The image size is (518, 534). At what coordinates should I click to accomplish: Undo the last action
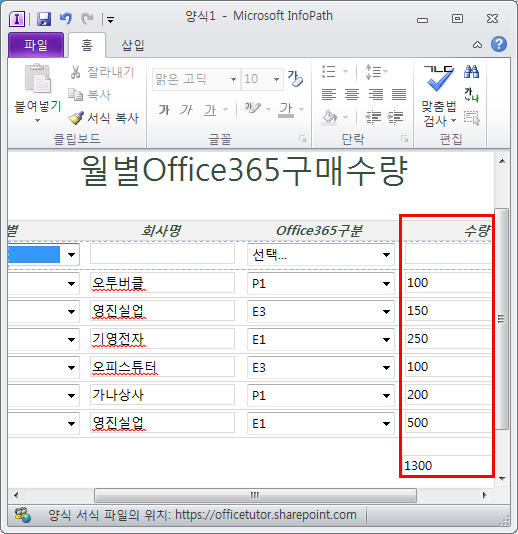pyautogui.click(x=66, y=18)
